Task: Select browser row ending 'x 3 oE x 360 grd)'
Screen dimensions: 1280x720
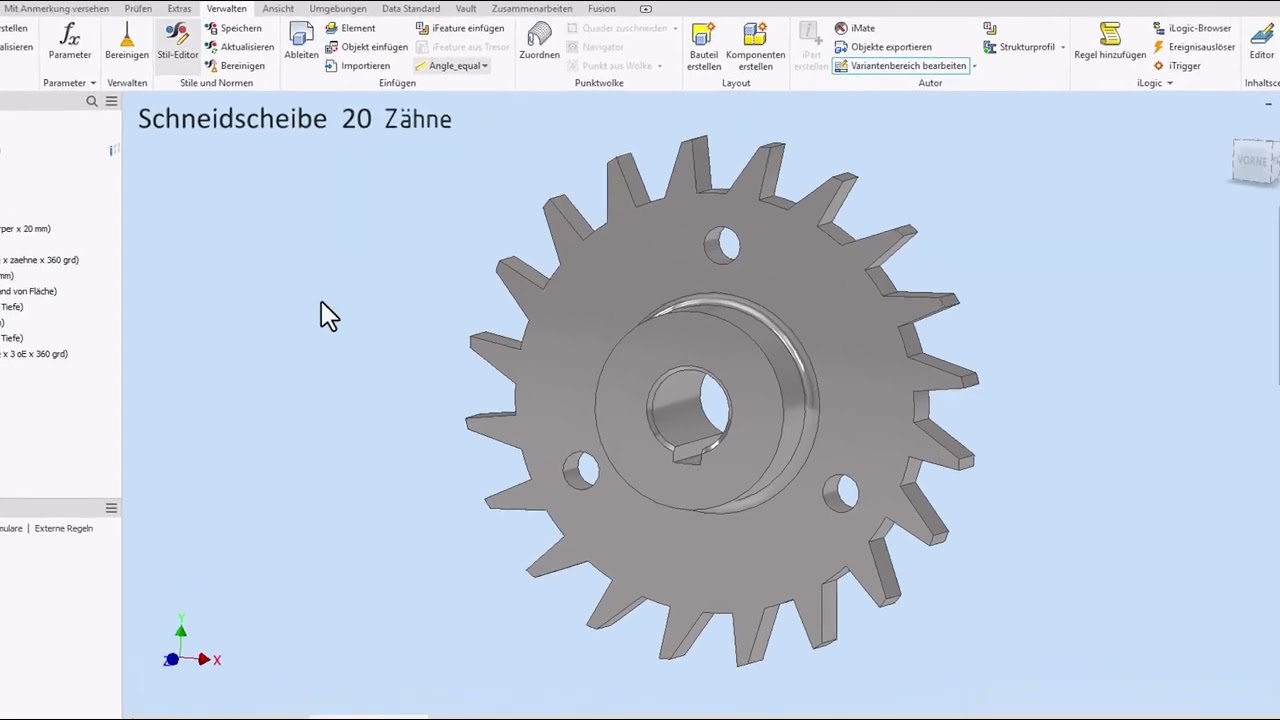Action: click(34, 354)
